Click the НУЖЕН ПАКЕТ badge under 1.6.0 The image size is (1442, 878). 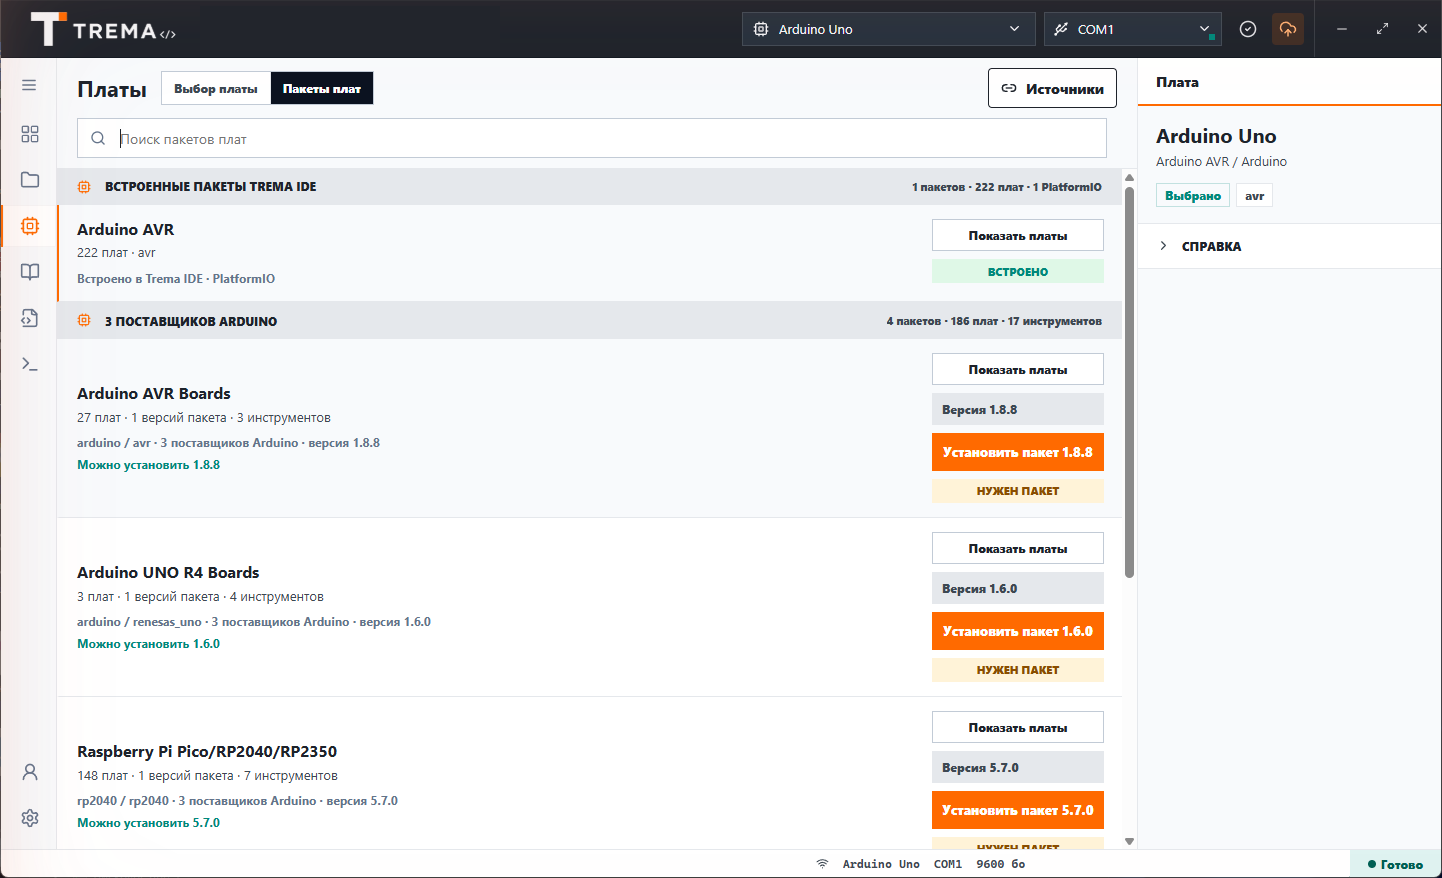click(1018, 670)
